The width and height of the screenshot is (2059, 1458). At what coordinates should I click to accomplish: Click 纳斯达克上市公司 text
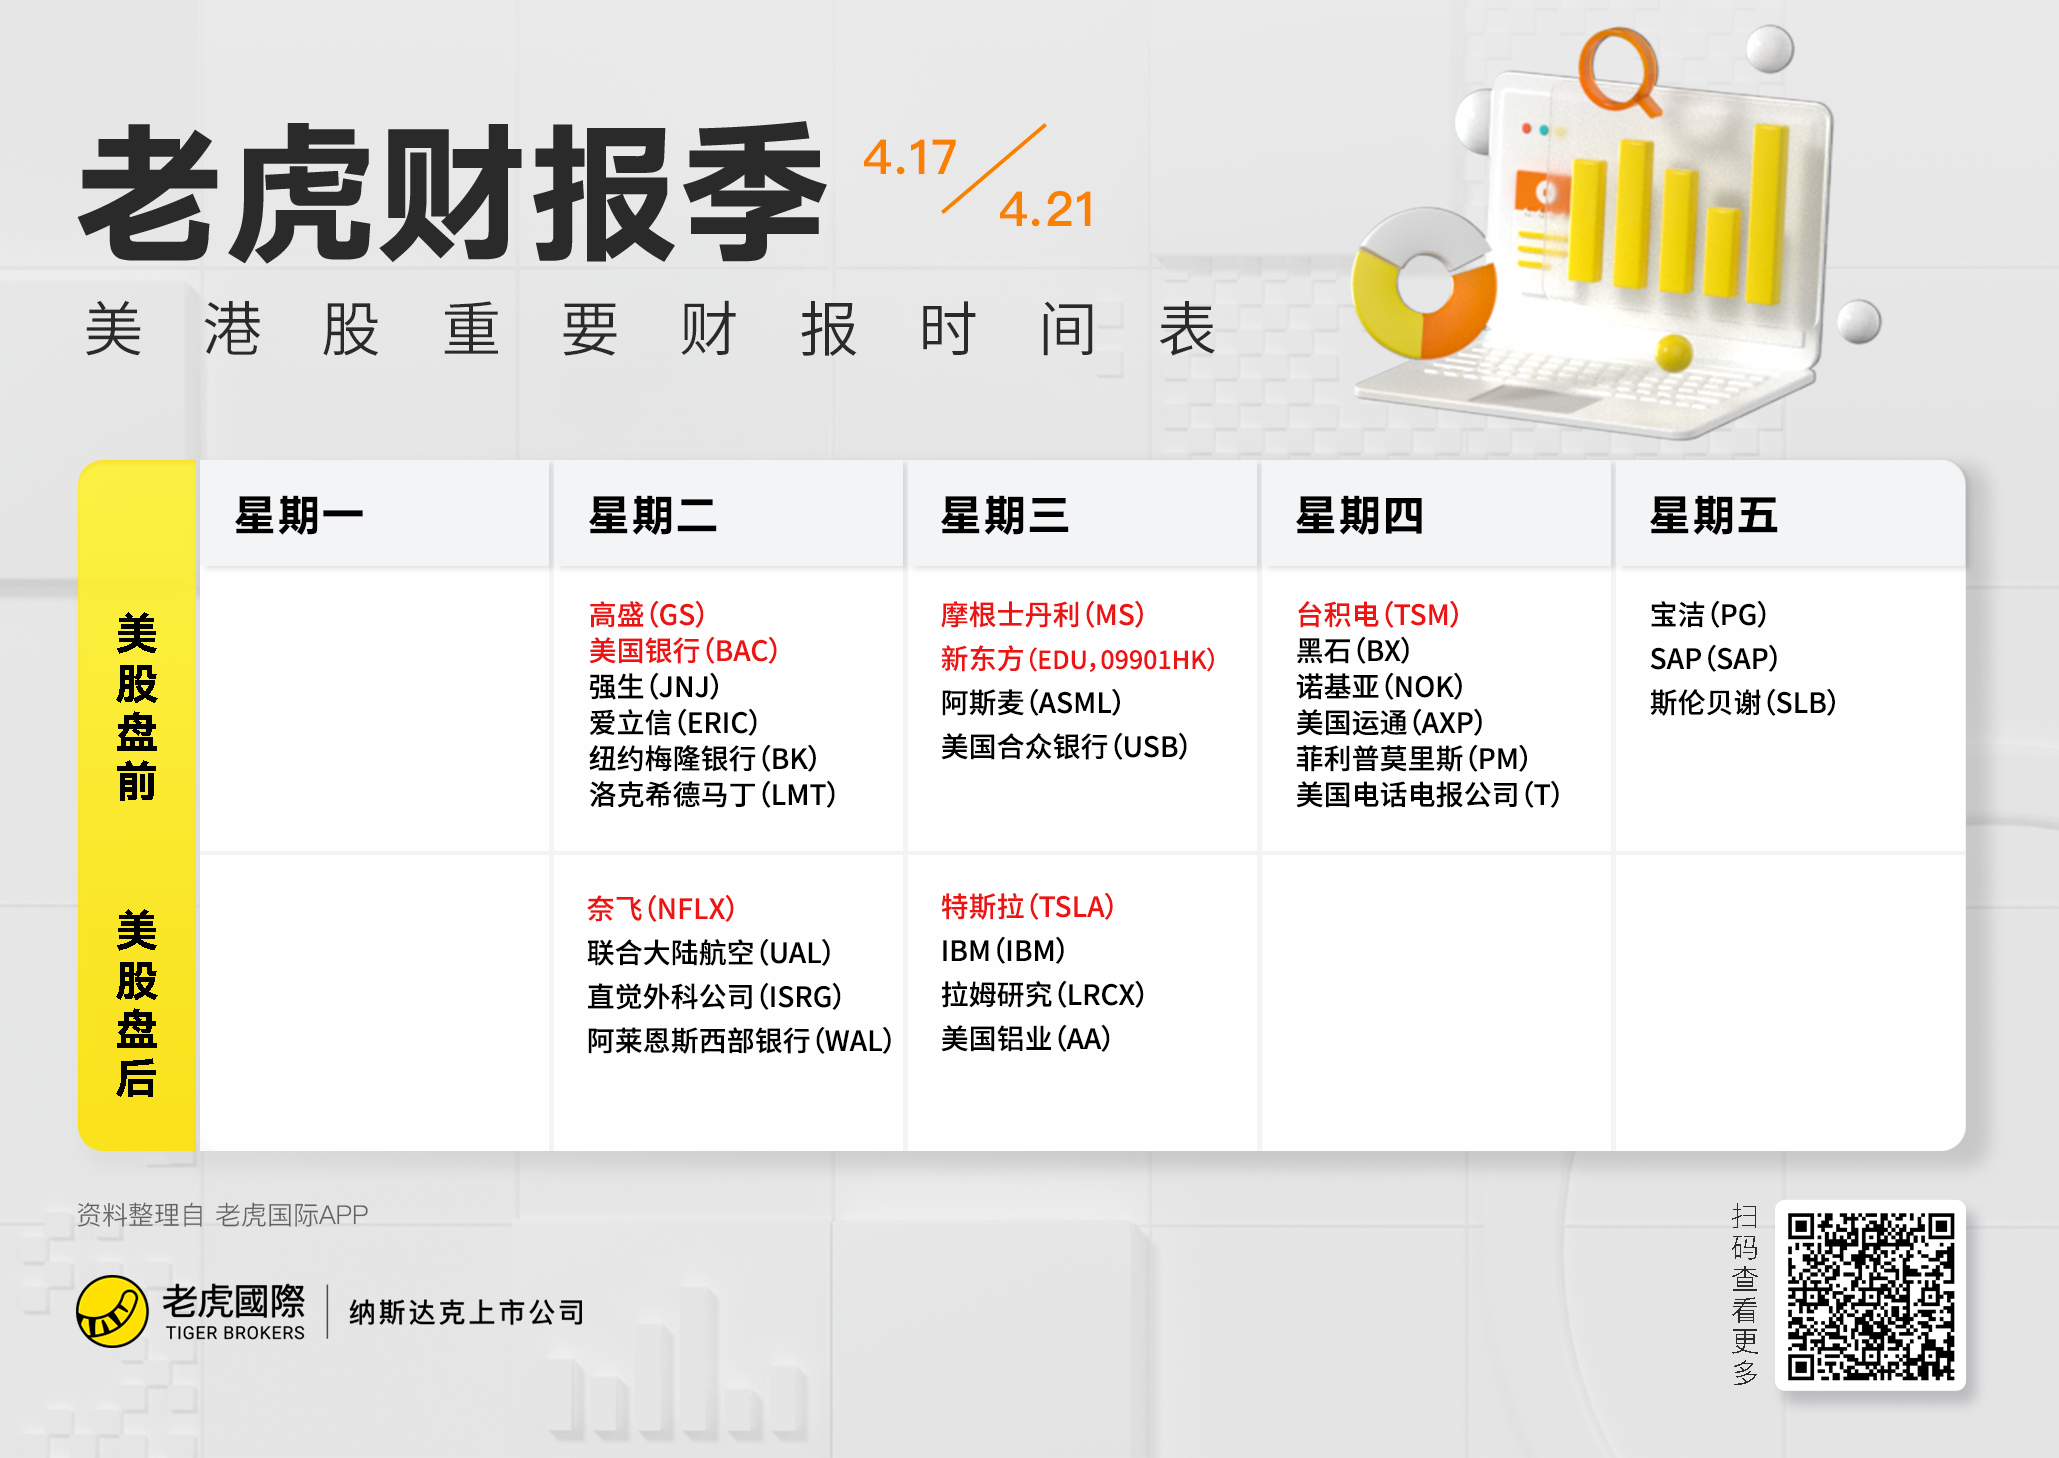pos(467,1312)
